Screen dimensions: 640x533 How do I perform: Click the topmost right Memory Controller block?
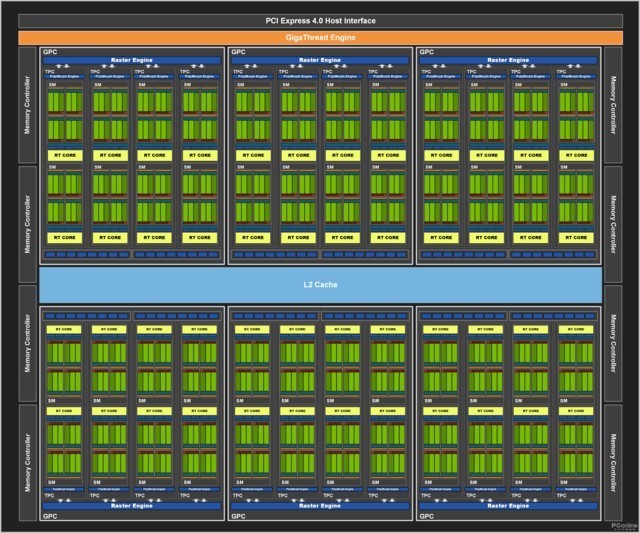point(621,103)
